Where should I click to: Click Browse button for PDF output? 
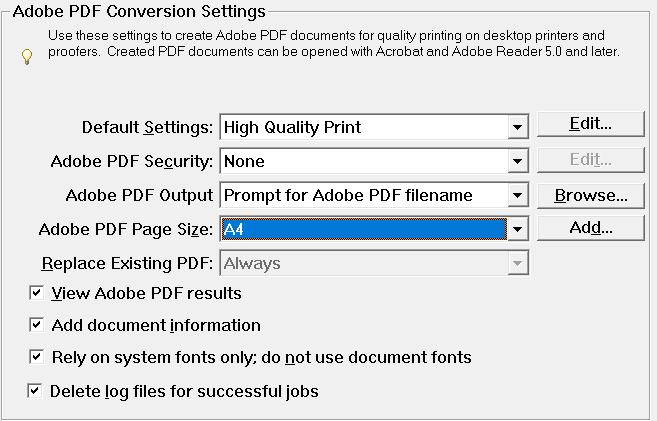[x=590, y=195]
